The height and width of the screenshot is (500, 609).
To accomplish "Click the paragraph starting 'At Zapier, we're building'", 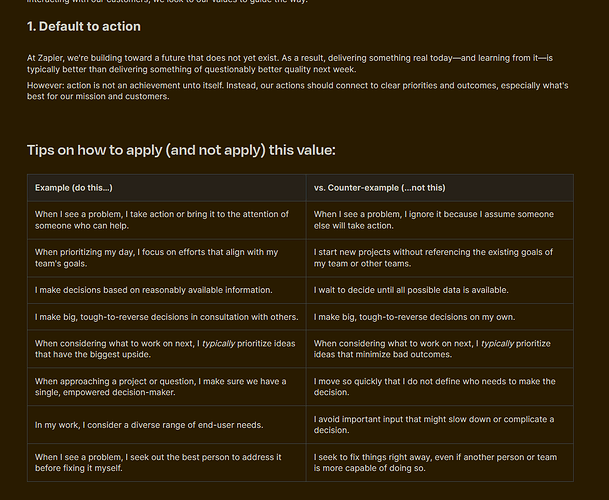I will point(290,64).
